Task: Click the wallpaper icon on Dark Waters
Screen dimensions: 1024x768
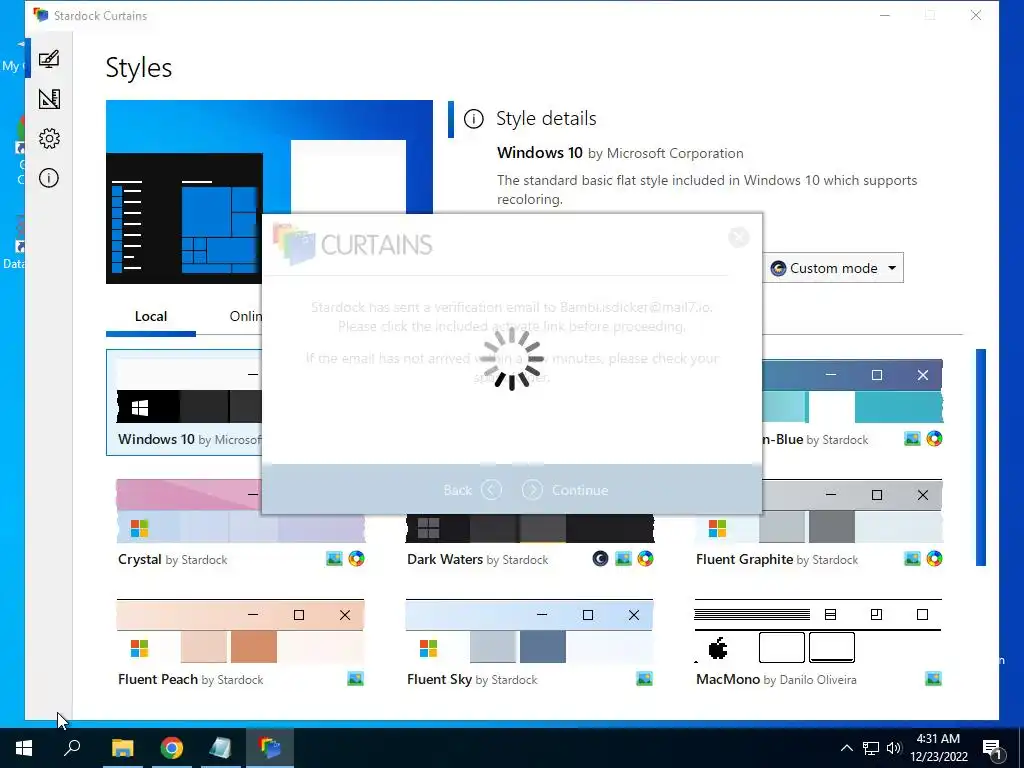Action: pos(623,559)
